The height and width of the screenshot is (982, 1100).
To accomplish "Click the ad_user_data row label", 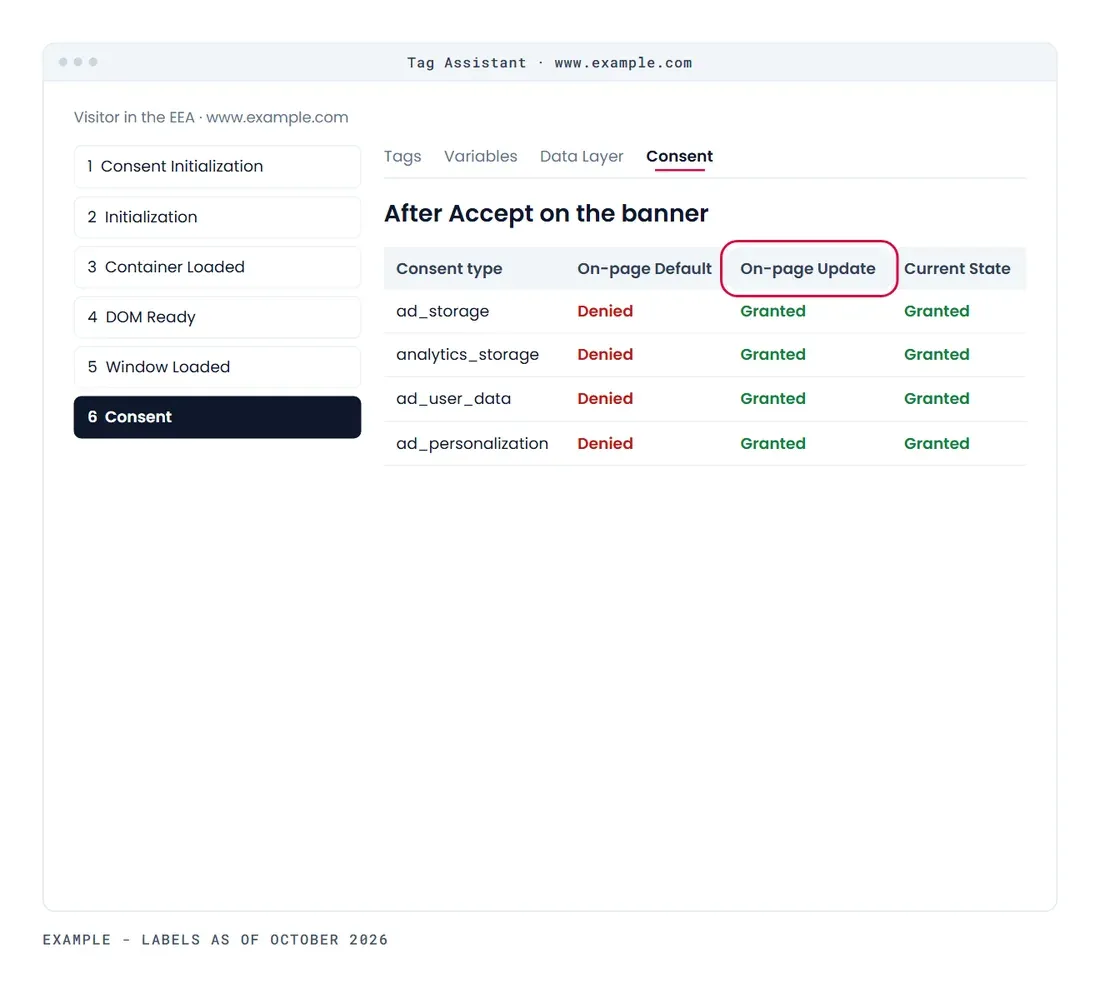I will pos(453,398).
